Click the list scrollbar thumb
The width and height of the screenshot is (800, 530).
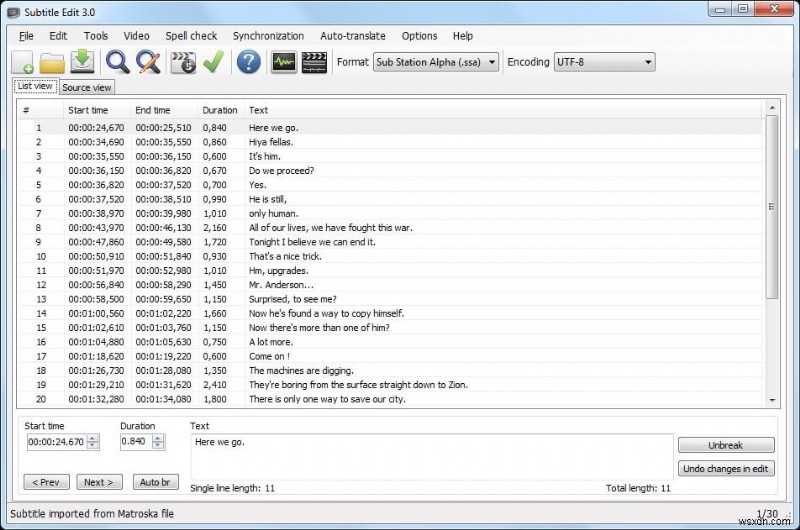(x=771, y=207)
